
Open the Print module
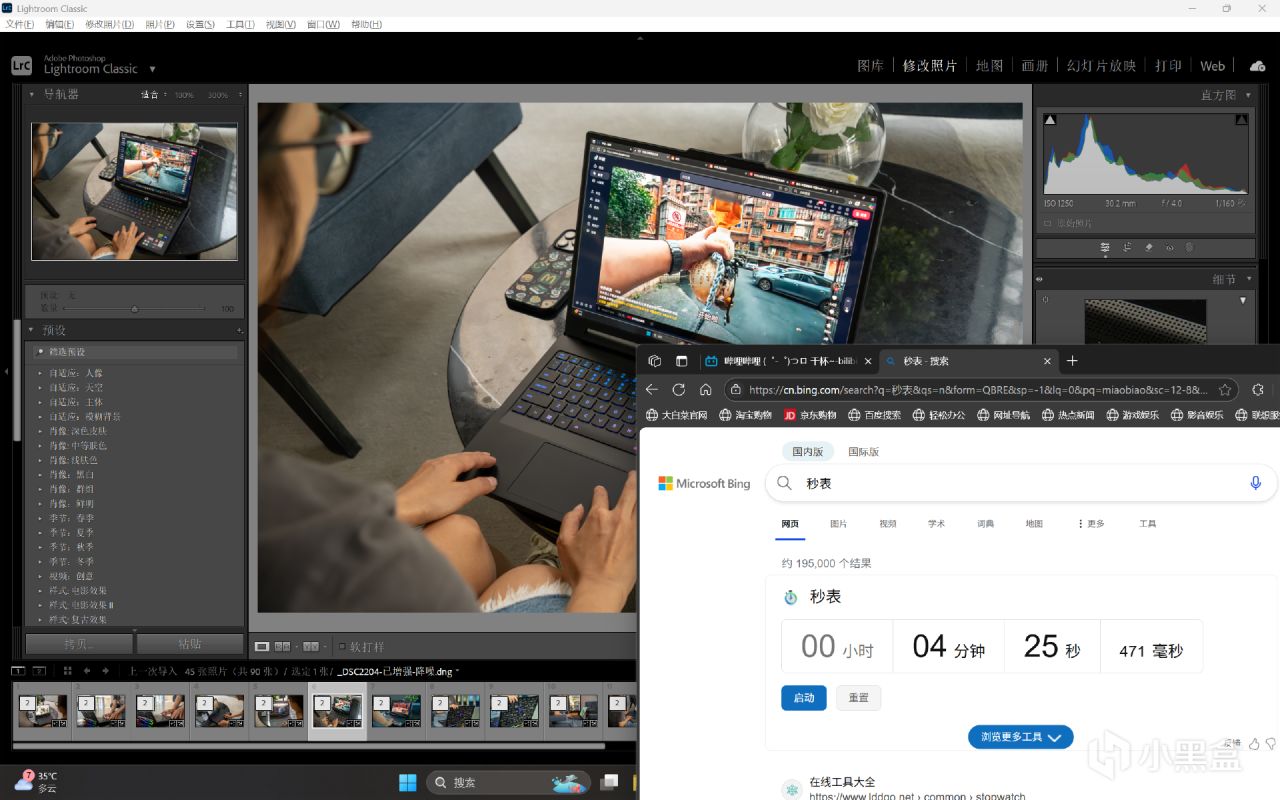(x=1168, y=66)
